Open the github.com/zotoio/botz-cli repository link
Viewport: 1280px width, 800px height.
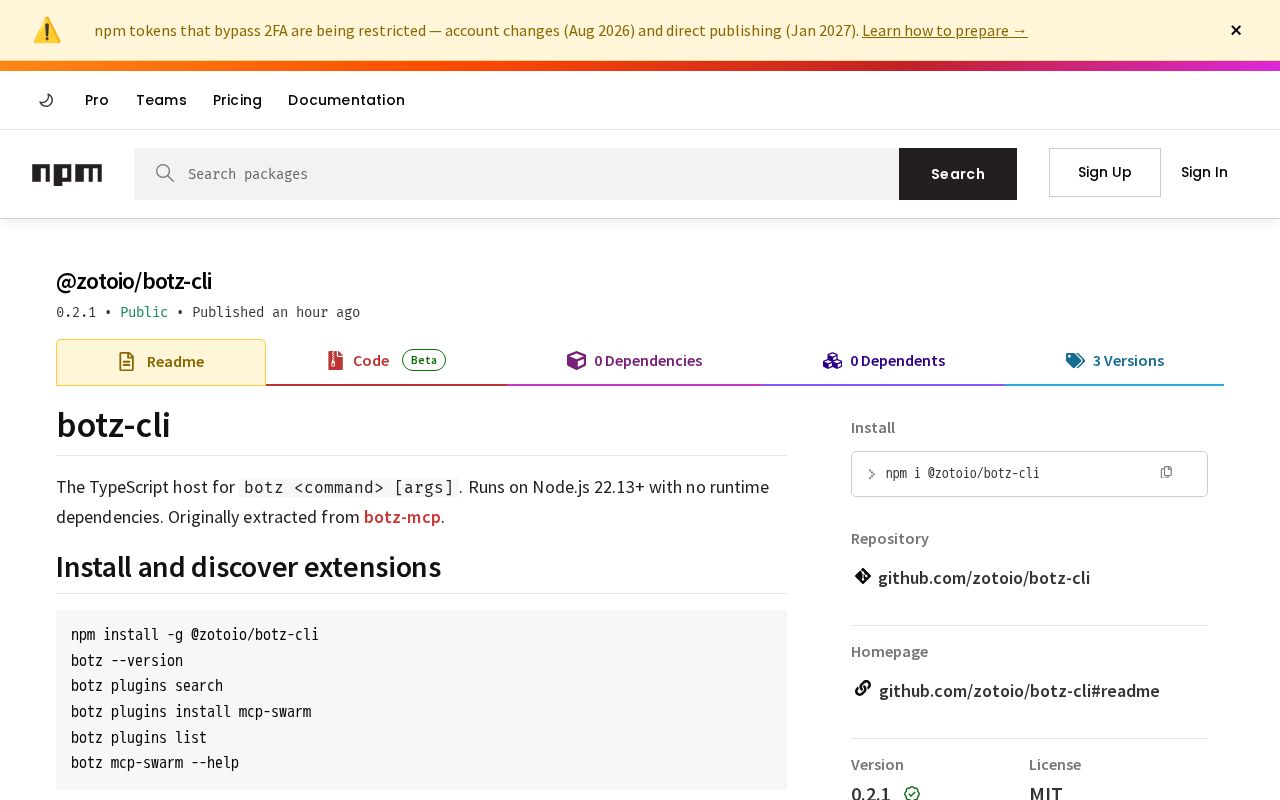(x=984, y=578)
